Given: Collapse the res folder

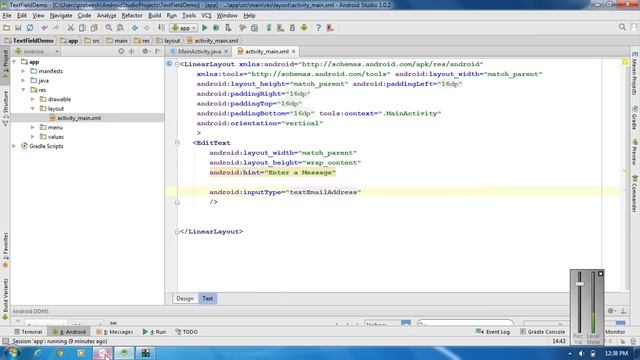Looking at the screenshot, I should click(24, 90).
